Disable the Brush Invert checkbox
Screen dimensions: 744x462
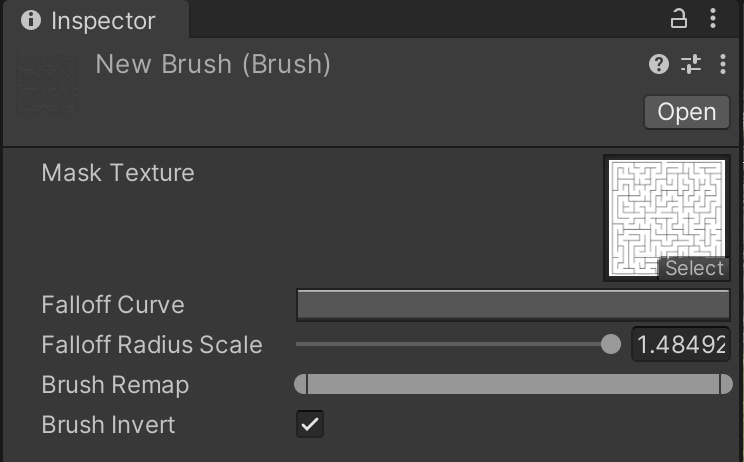click(x=310, y=424)
